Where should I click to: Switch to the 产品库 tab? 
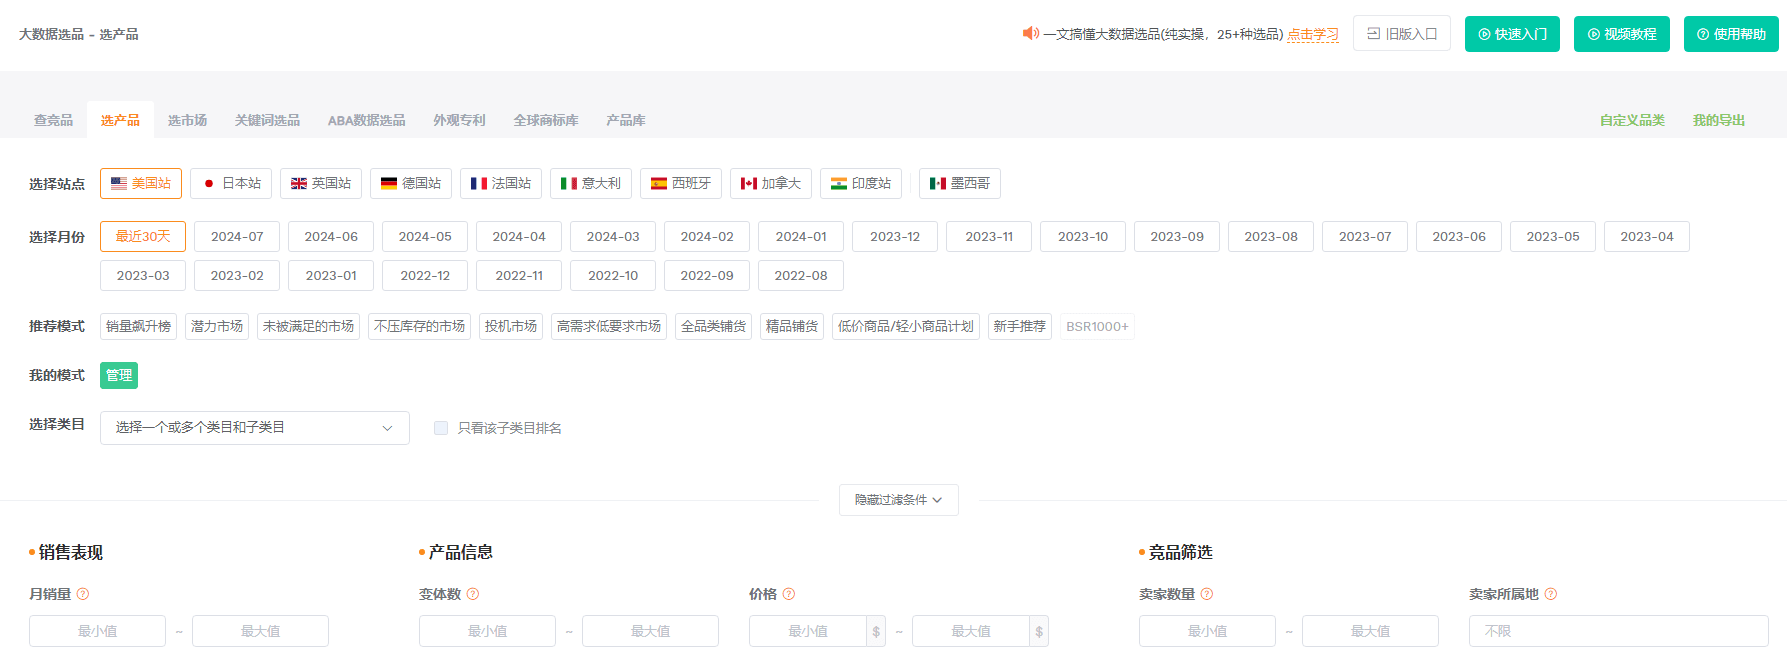pos(626,120)
